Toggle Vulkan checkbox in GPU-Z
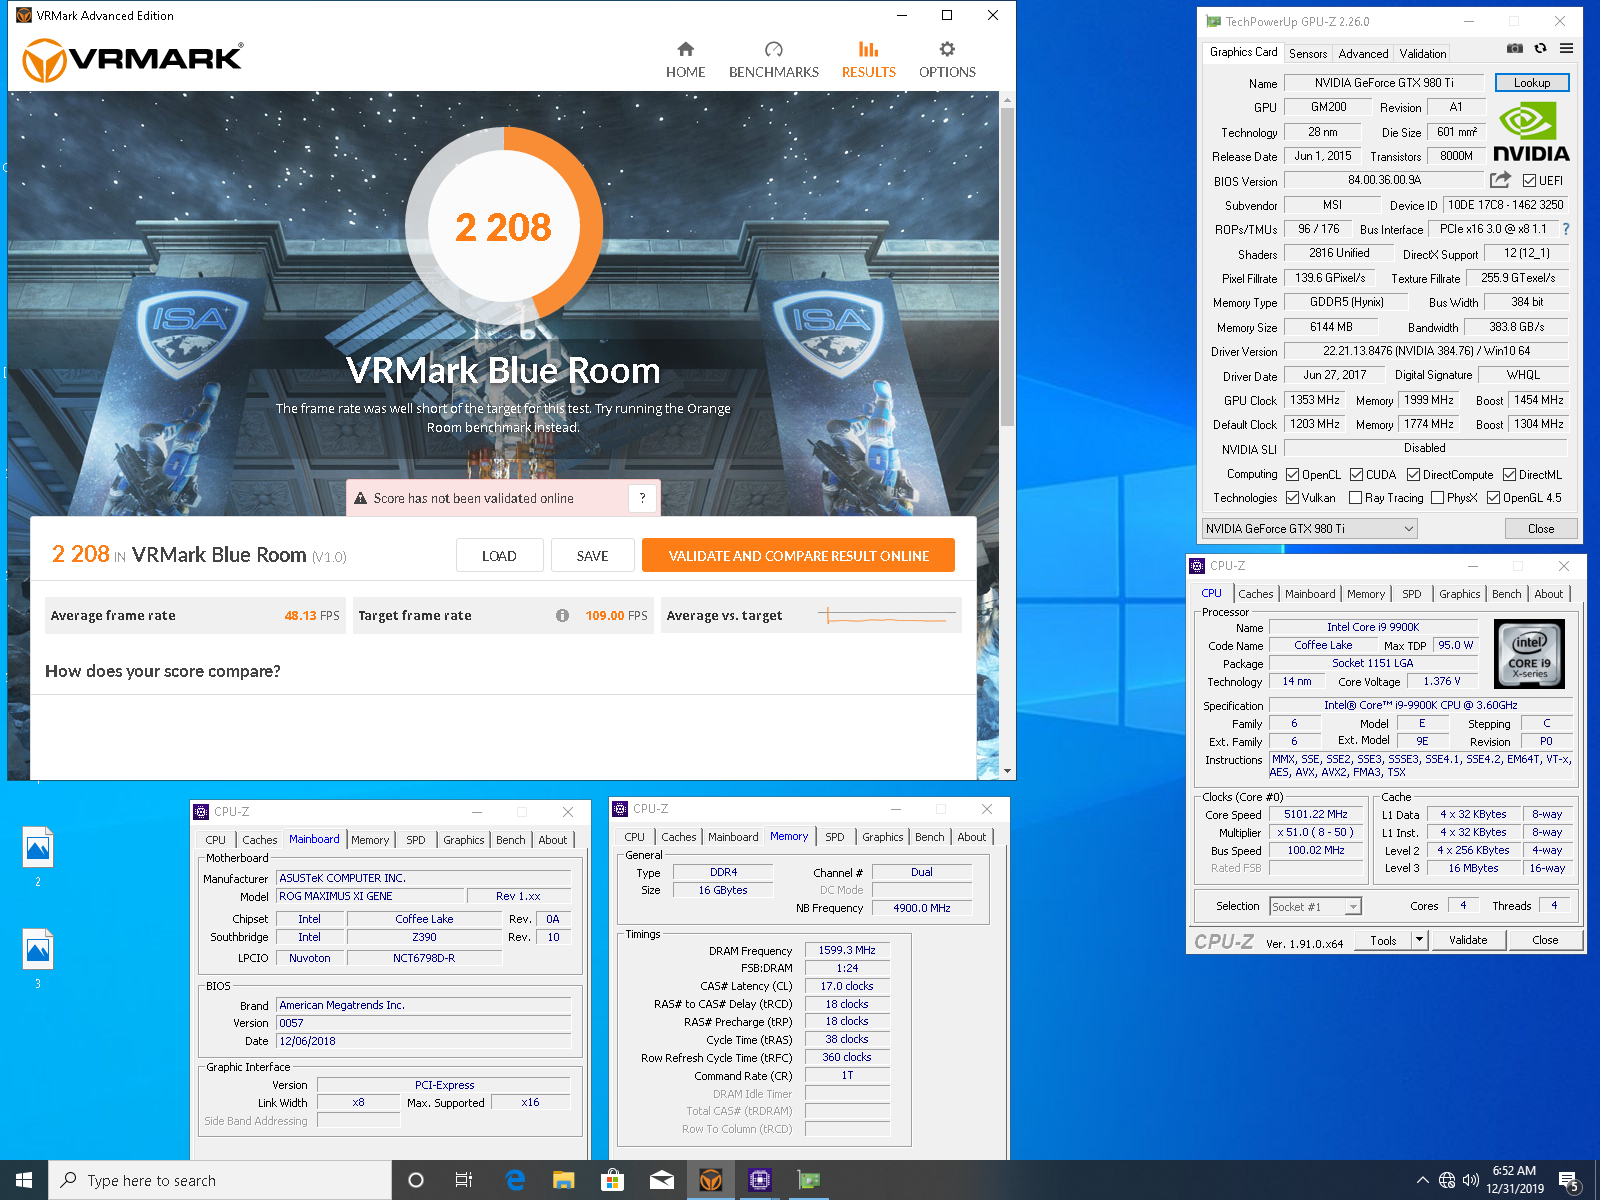The image size is (1600, 1200). point(1292,498)
